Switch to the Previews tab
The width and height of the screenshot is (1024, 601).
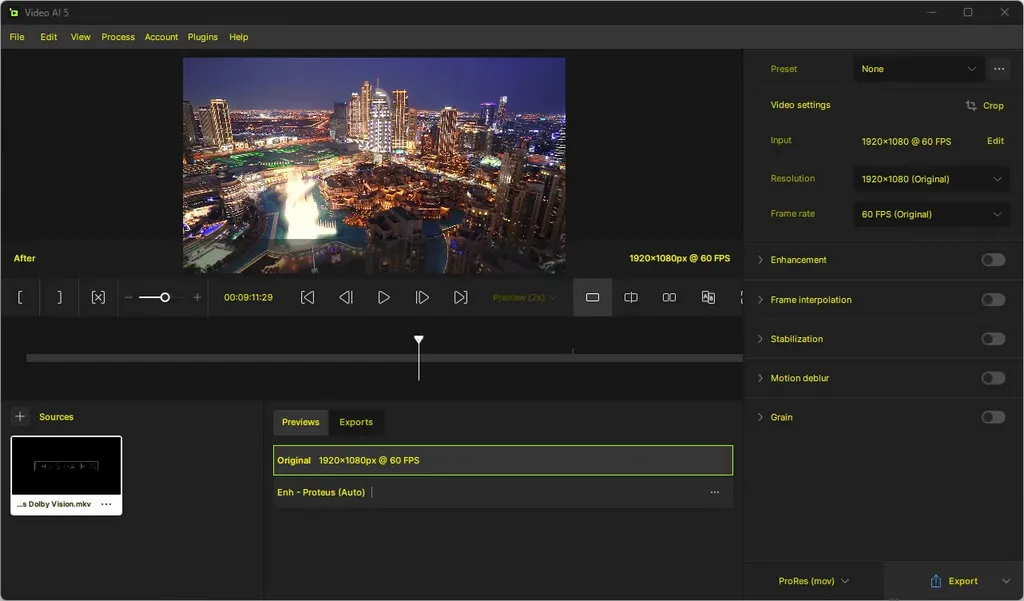tap(300, 422)
